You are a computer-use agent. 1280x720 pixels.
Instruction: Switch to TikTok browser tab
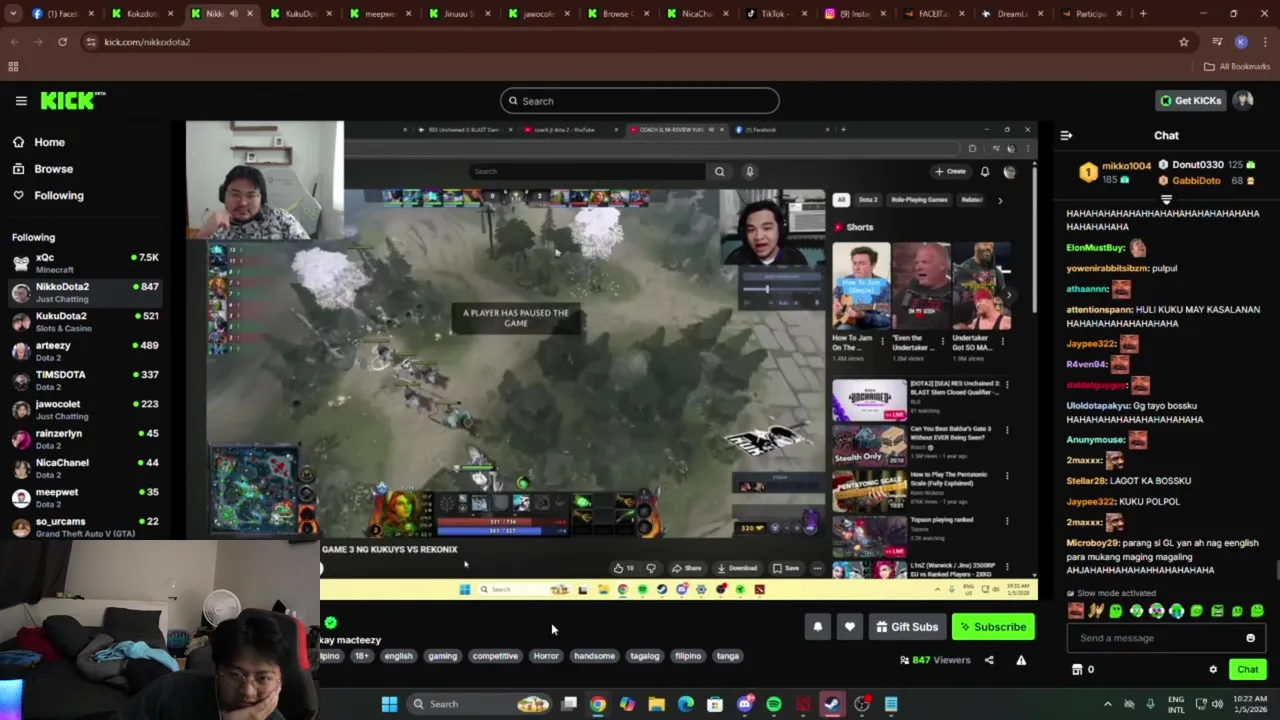(x=773, y=14)
